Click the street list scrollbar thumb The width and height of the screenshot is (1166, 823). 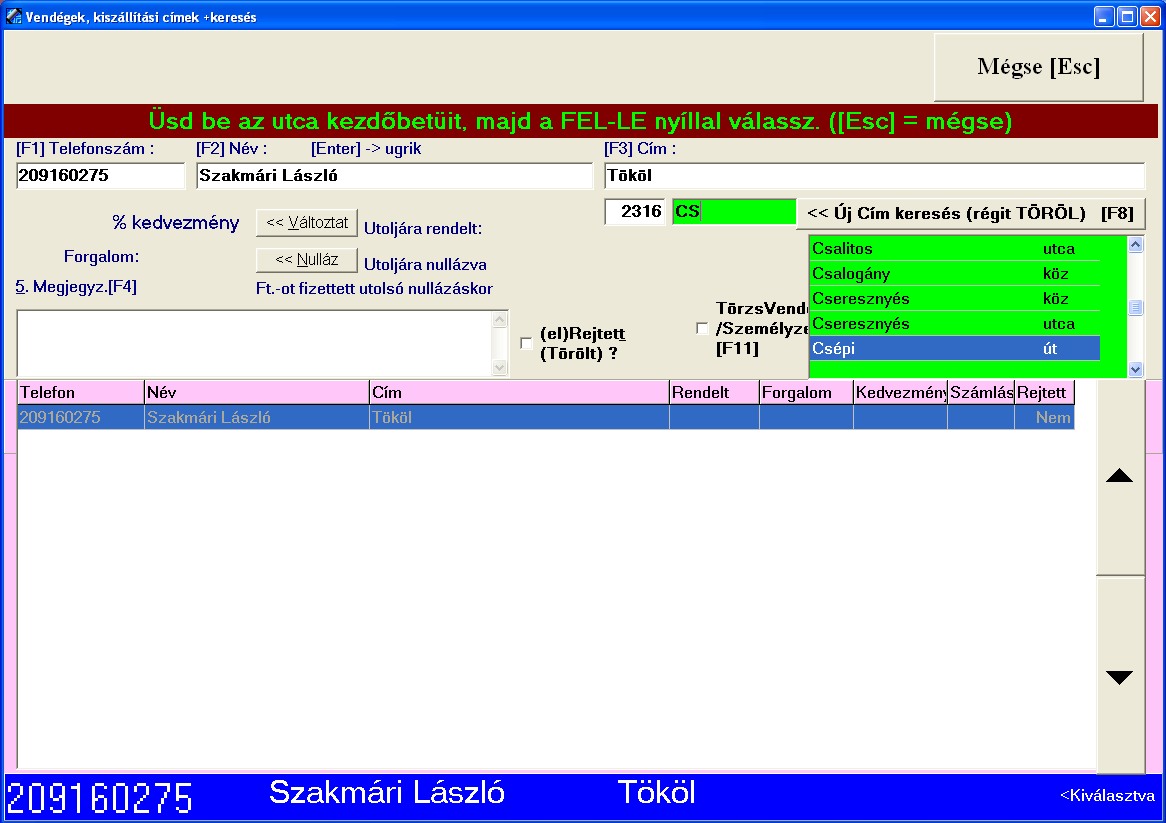[1136, 307]
